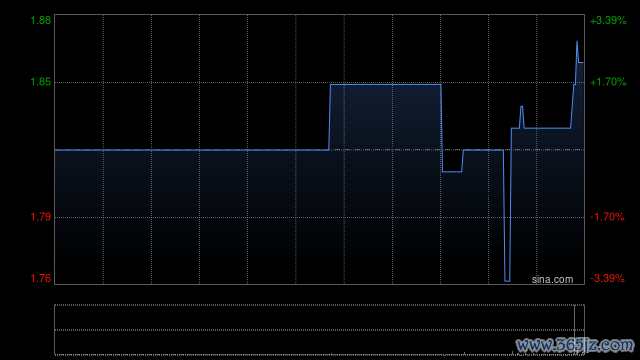The height and width of the screenshot is (360, 640).
Task: Click the +1.70% percent label
Action: (608, 82)
